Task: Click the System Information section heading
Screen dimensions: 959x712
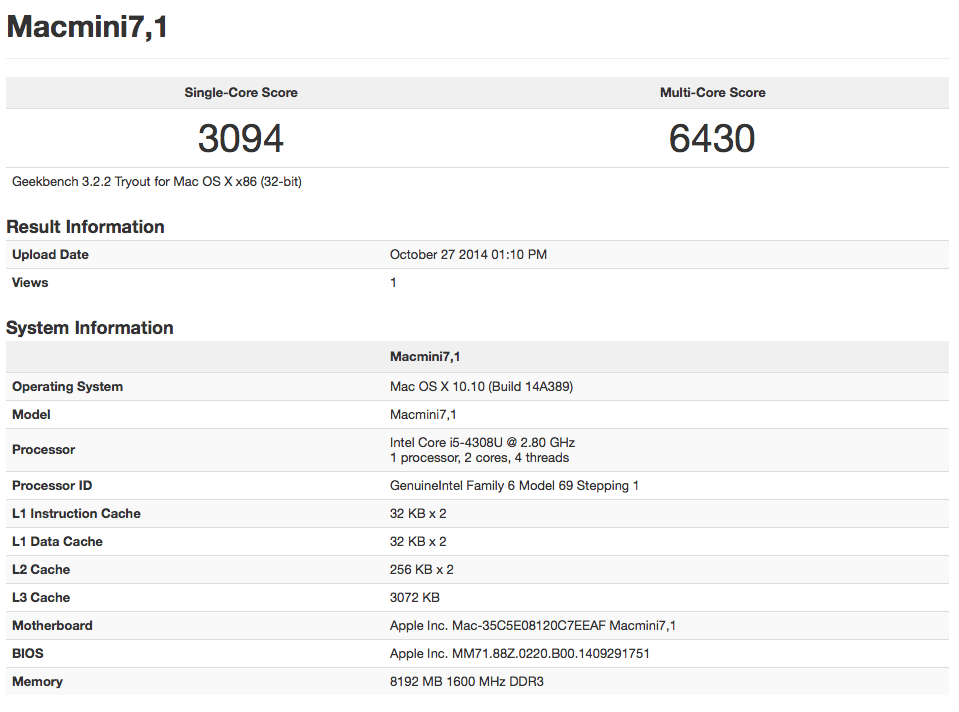Action: (90, 328)
